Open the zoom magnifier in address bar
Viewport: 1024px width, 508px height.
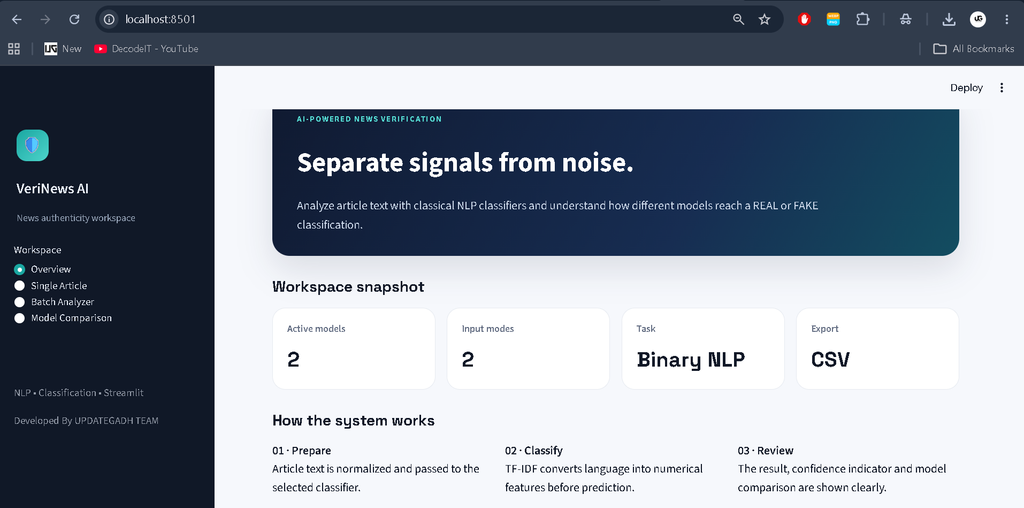[739, 20]
